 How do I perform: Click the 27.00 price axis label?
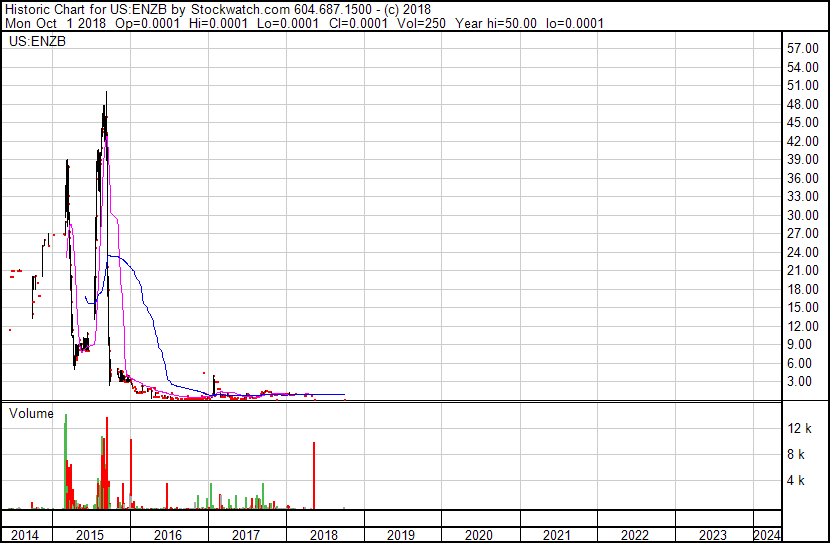point(803,233)
